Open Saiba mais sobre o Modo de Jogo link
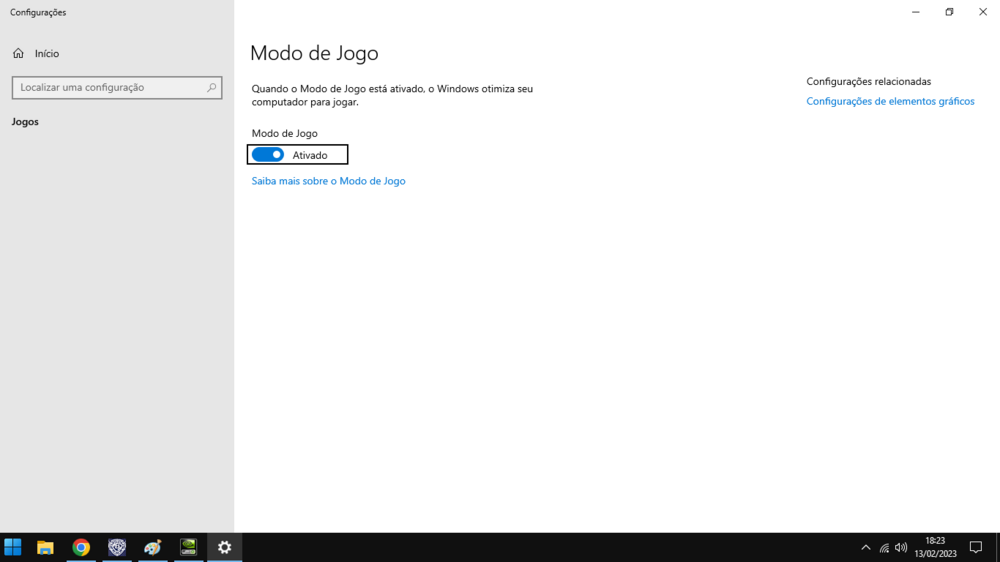1000x562 pixels. [328, 181]
